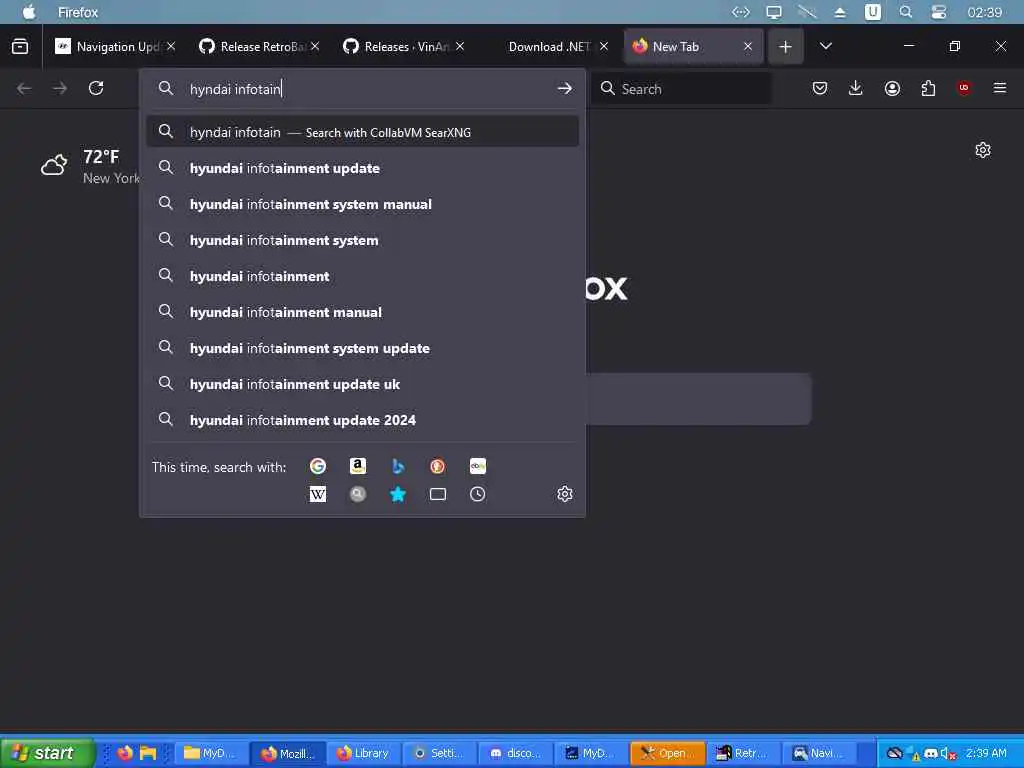Viewport: 1024px width, 768px height.
Task: Open the New Tab page customize gear
Action: (983, 150)
